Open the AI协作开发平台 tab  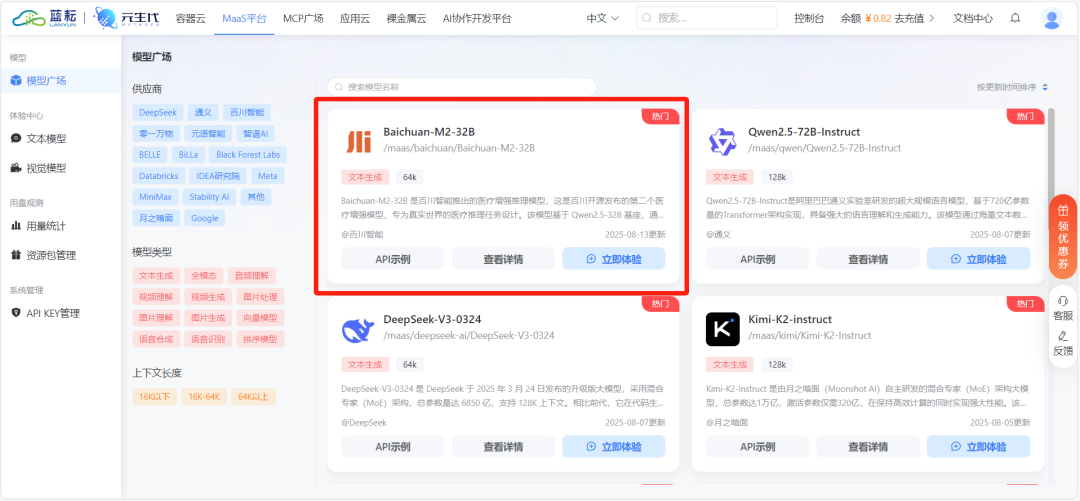(477, 19)
